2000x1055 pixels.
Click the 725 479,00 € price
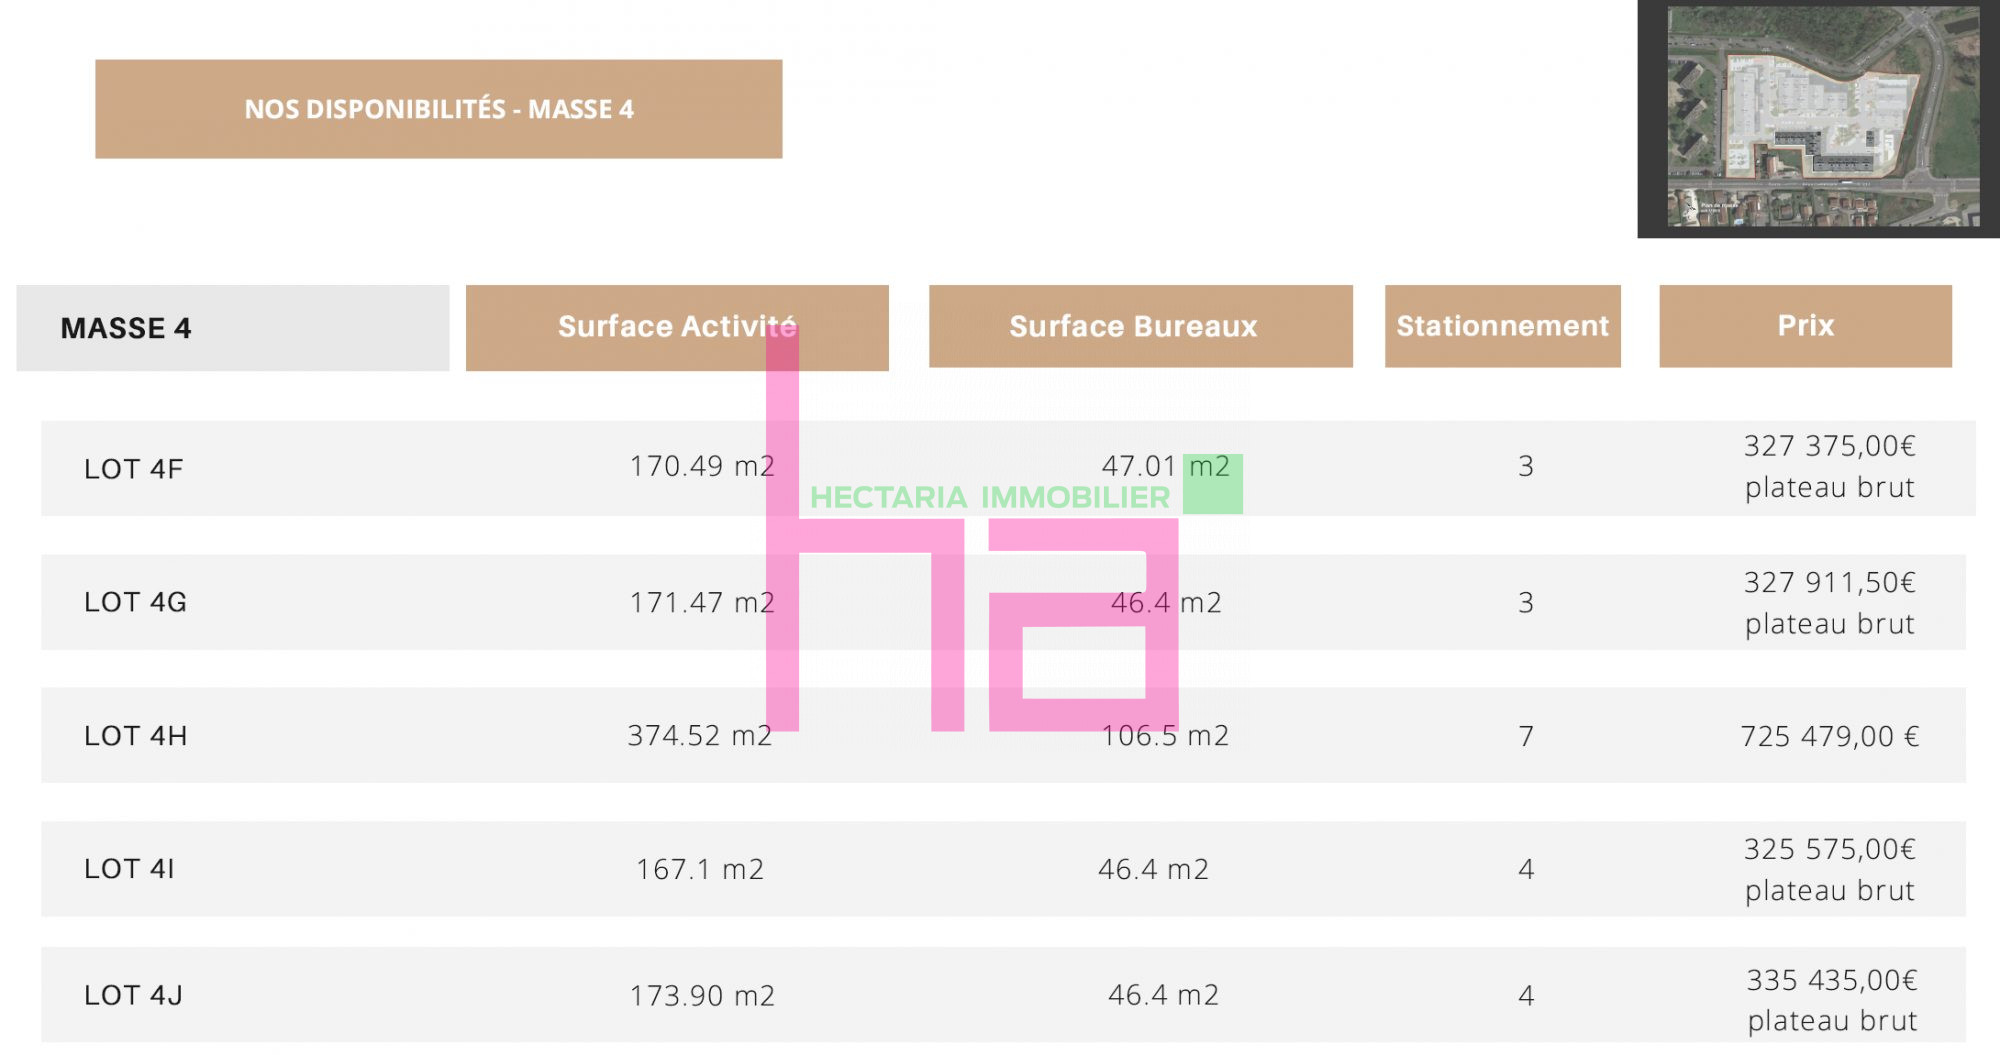[1830, 737]
